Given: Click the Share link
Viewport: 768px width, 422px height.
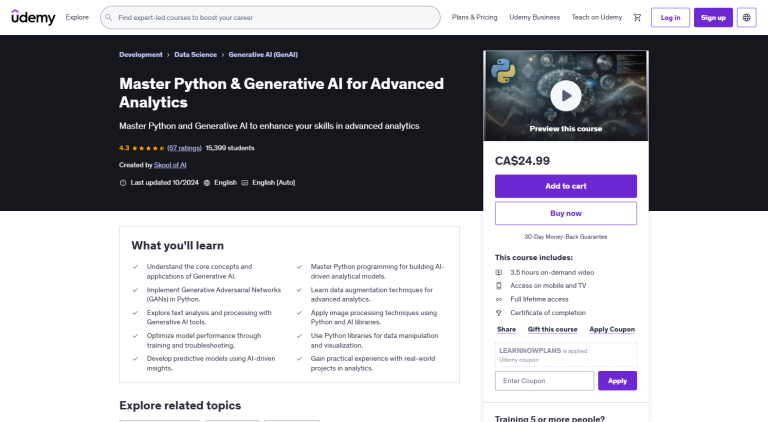Looking at the screenshot, I should (x=506, y=329).
